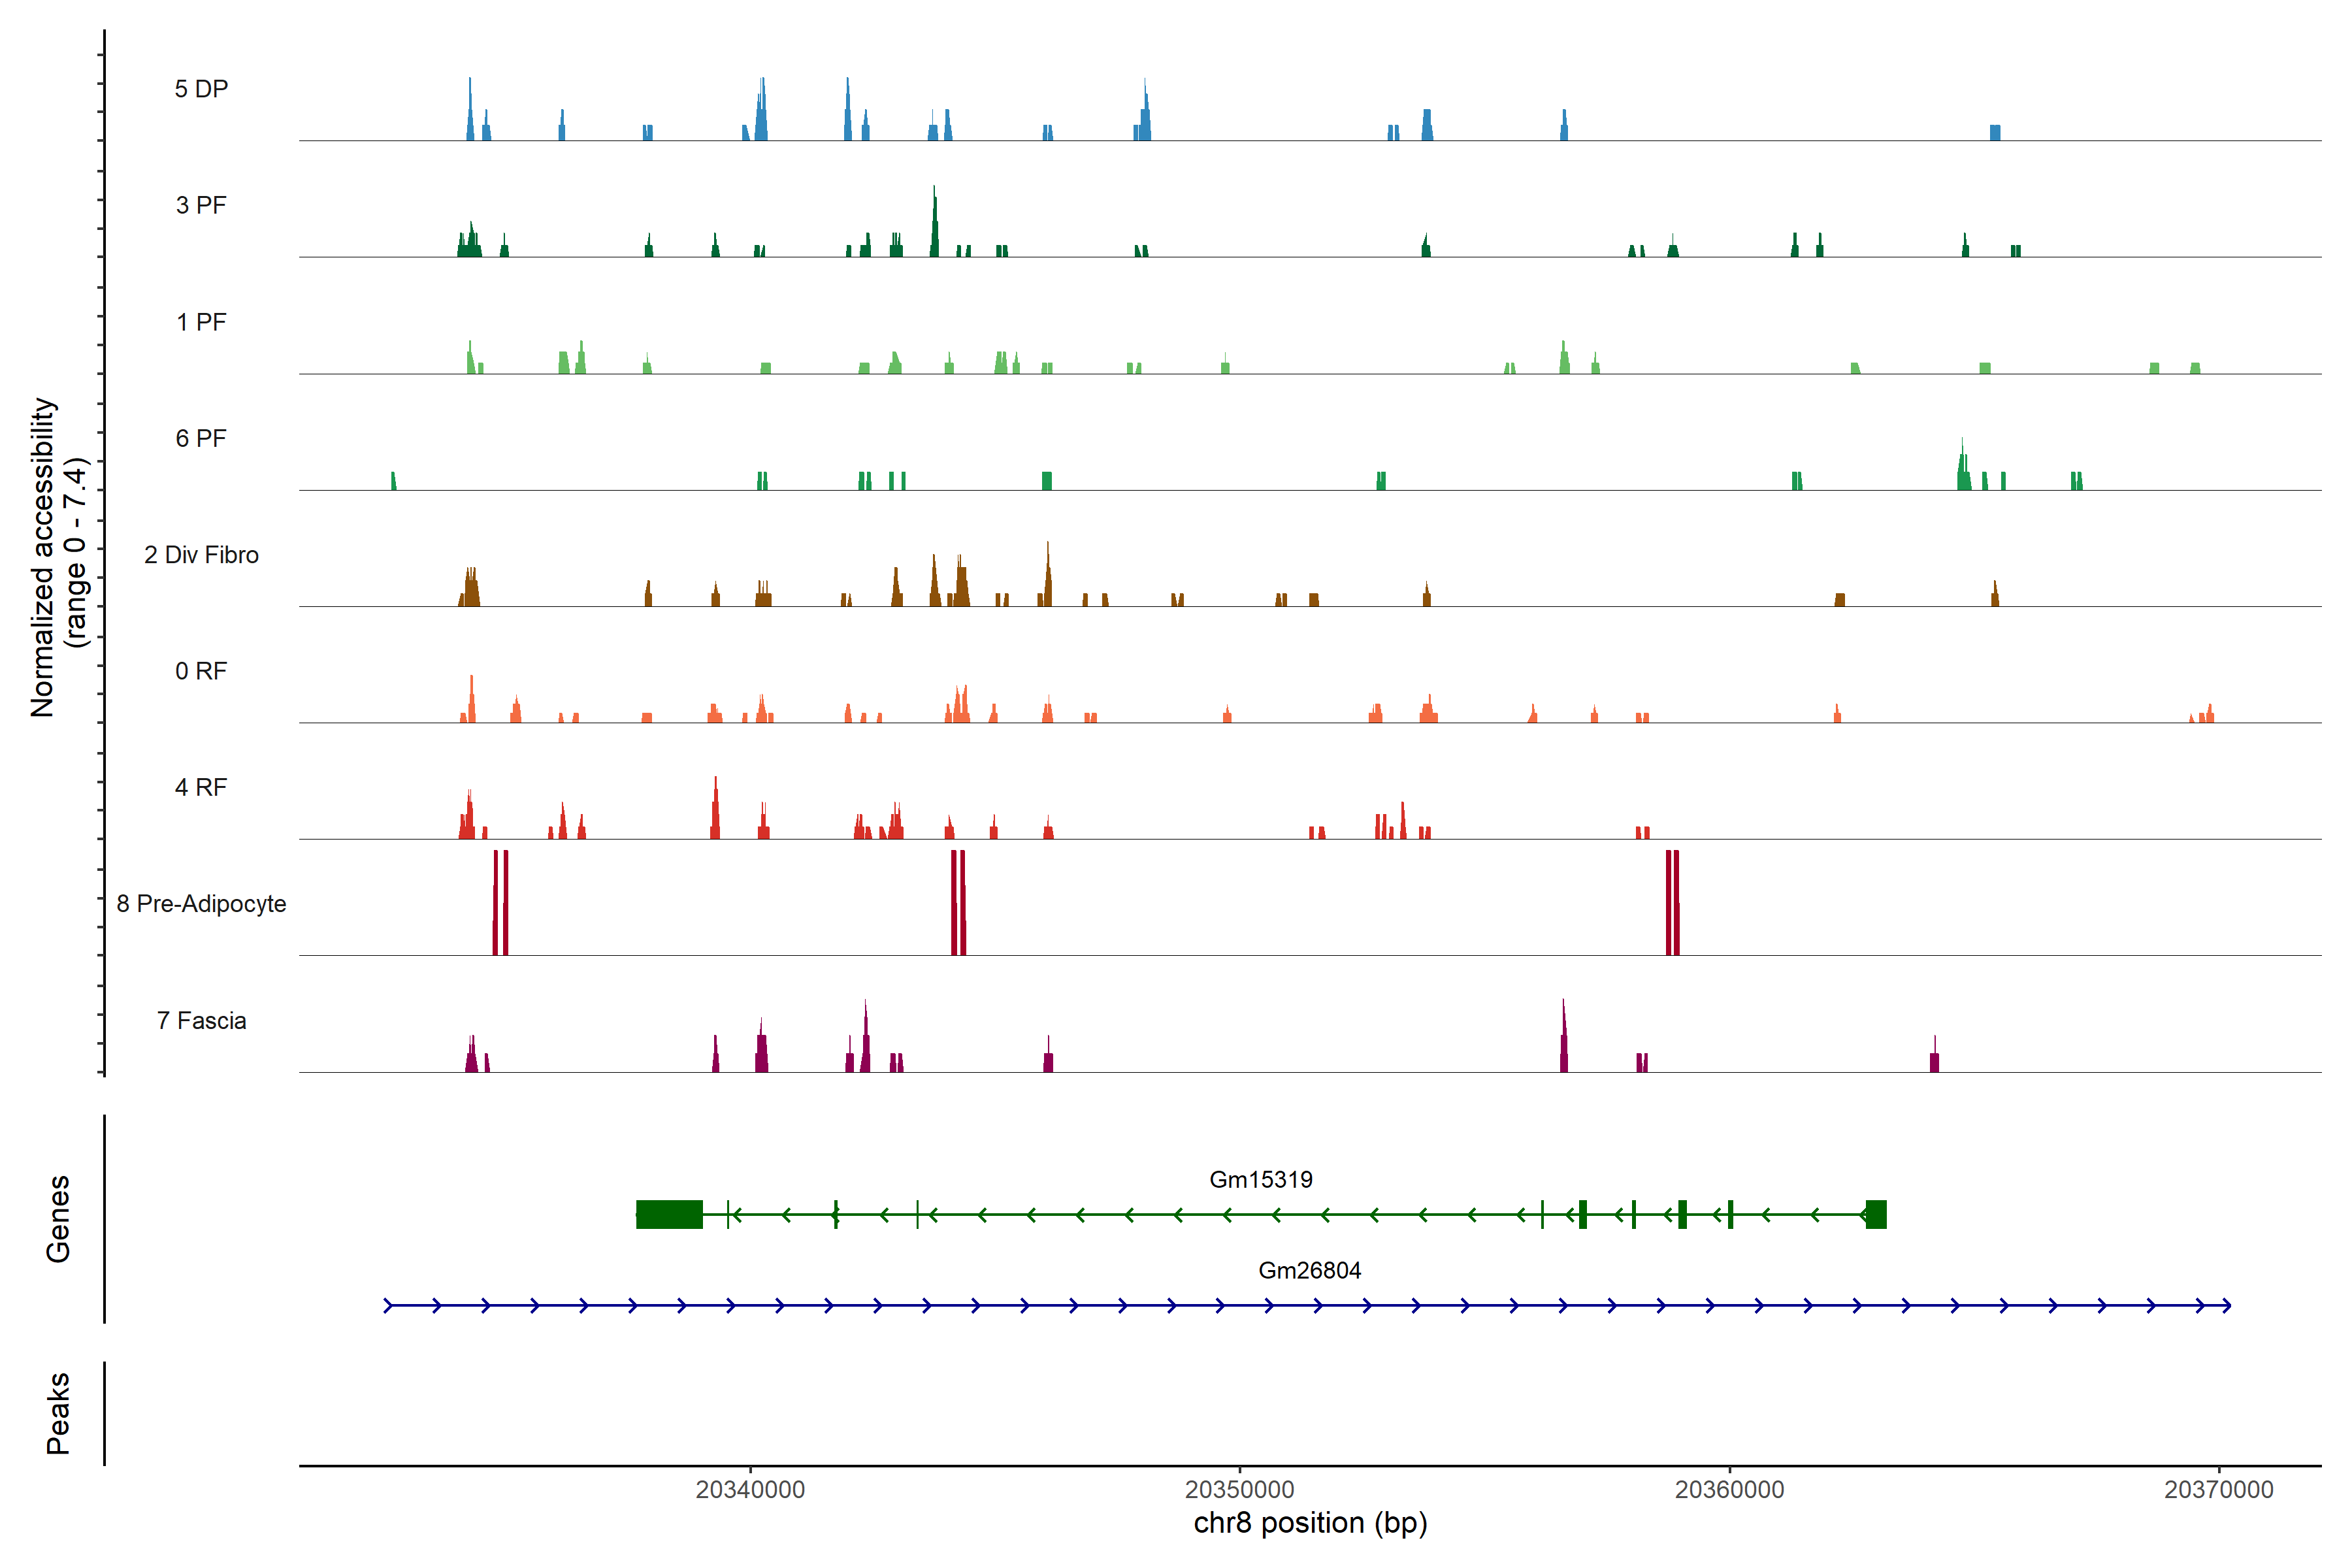Click the 20360000 axis tick label
This screenshot has width=2352, height=1568.
[1729, 1489]
